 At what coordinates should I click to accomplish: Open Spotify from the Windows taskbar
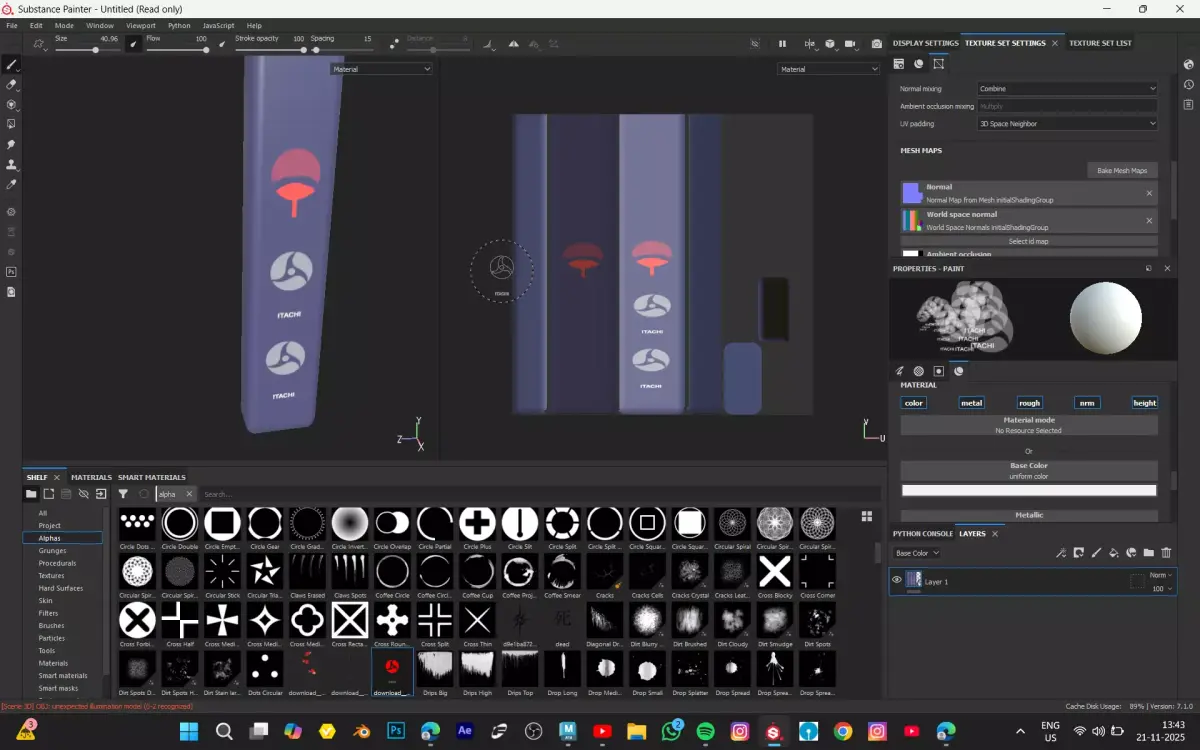[705, 732]
